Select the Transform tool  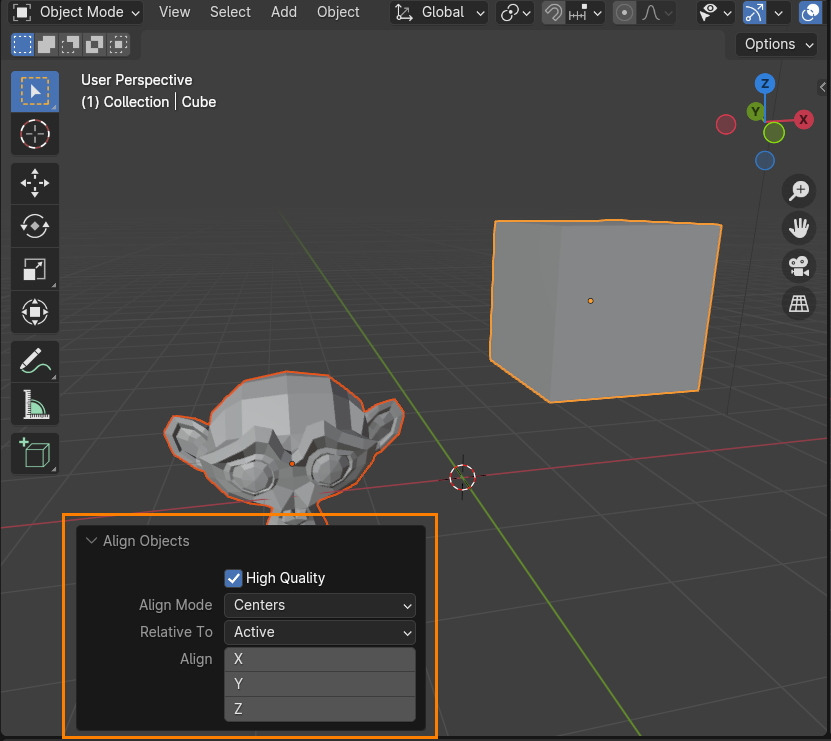pyautogui.click(x=35, y=312)
